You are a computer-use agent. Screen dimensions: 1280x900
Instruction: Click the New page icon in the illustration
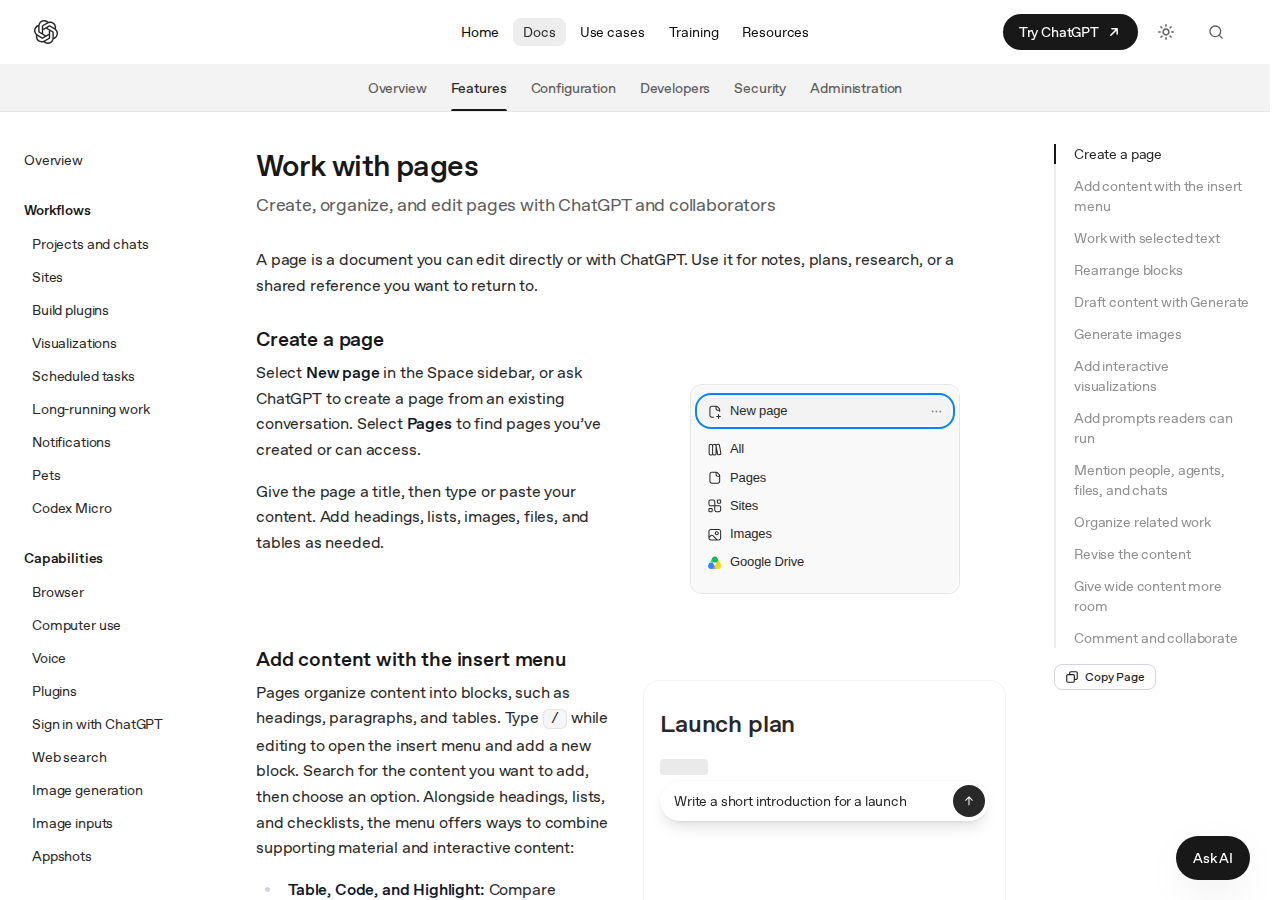click(715, 411)
